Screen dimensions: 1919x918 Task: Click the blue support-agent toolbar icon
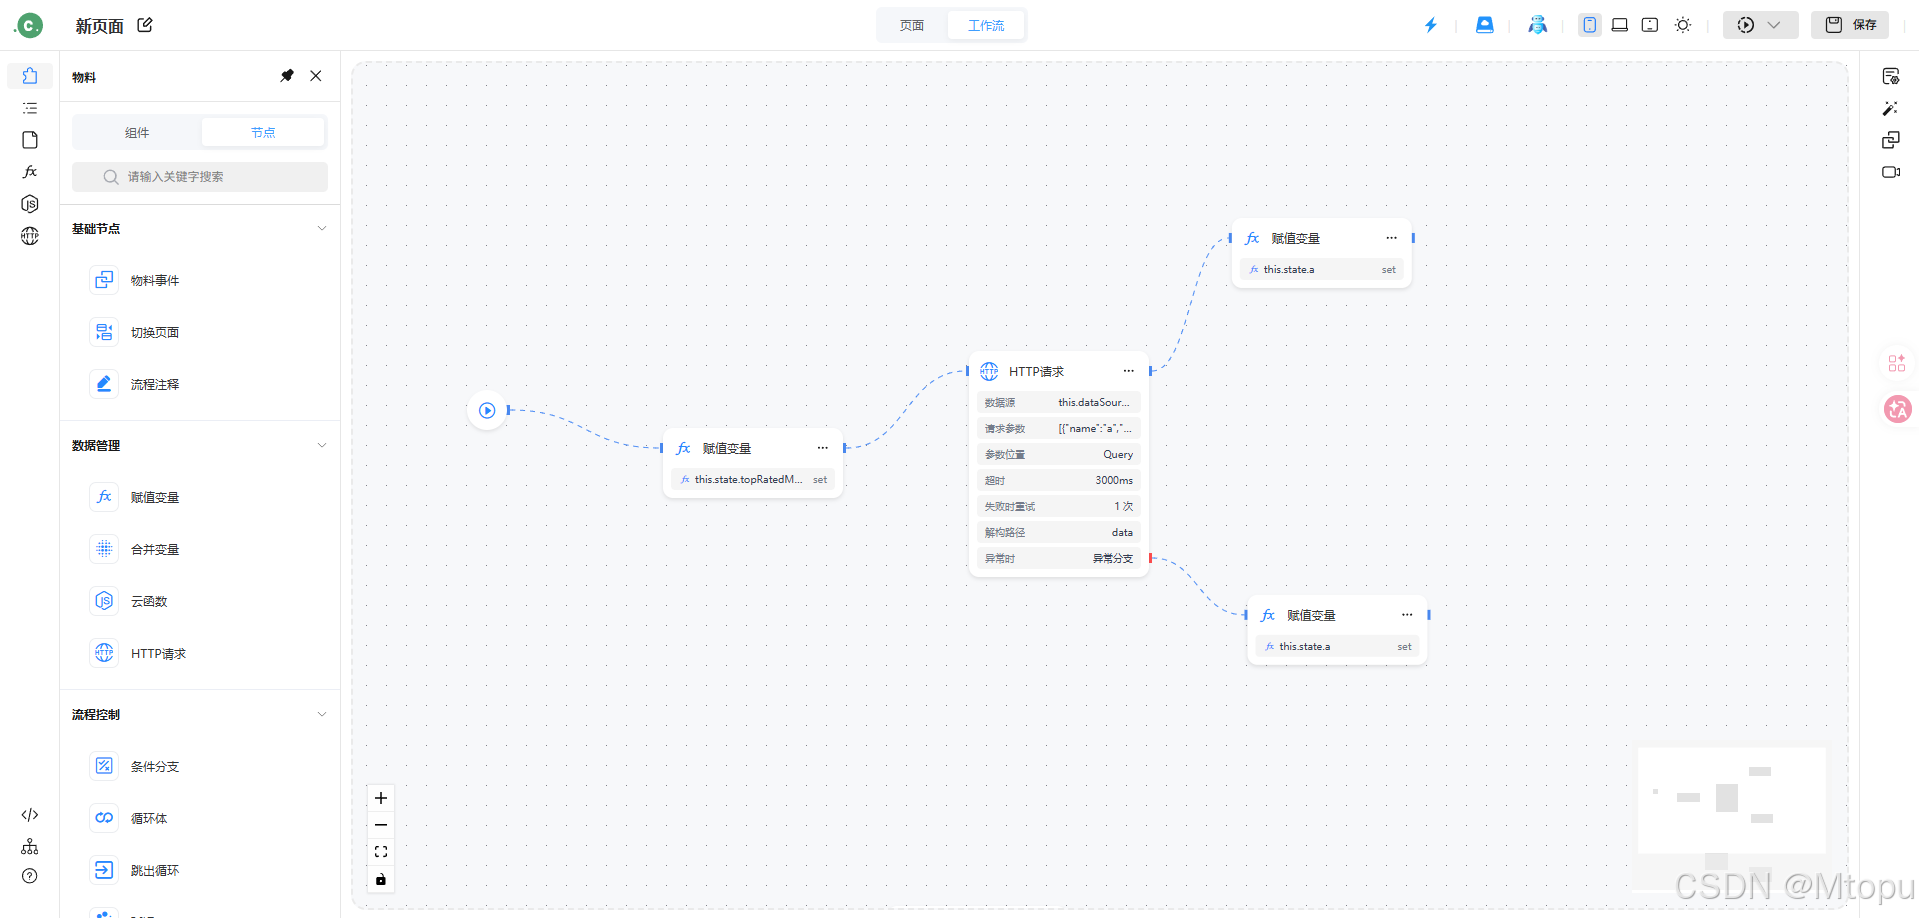[1538, 25]
